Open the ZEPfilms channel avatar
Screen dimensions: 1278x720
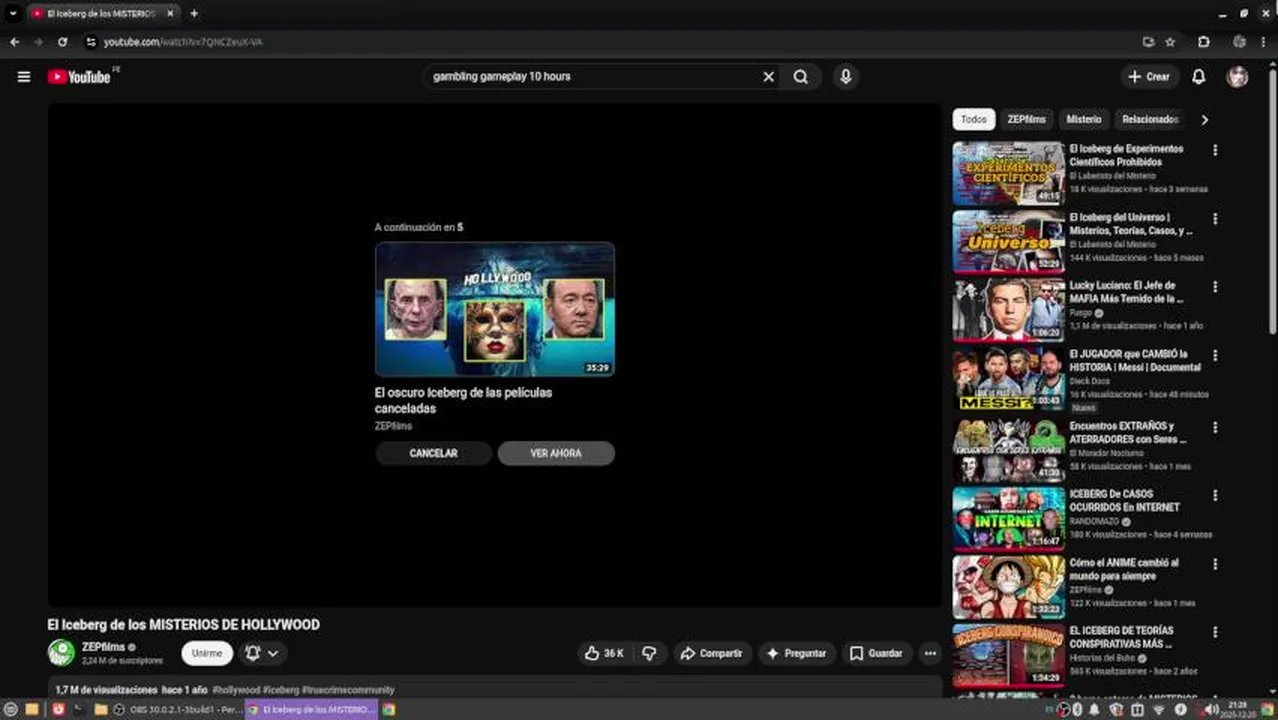tap(61, 653)
